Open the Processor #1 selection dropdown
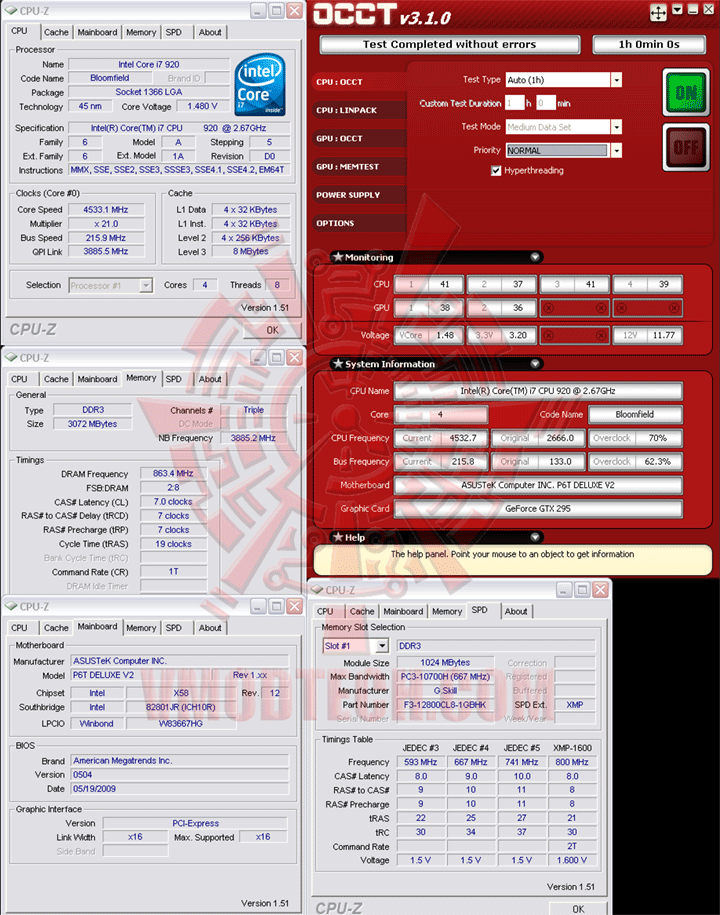Screen dimensions: 720x915 pyautogui.click(x=146, y=285)
